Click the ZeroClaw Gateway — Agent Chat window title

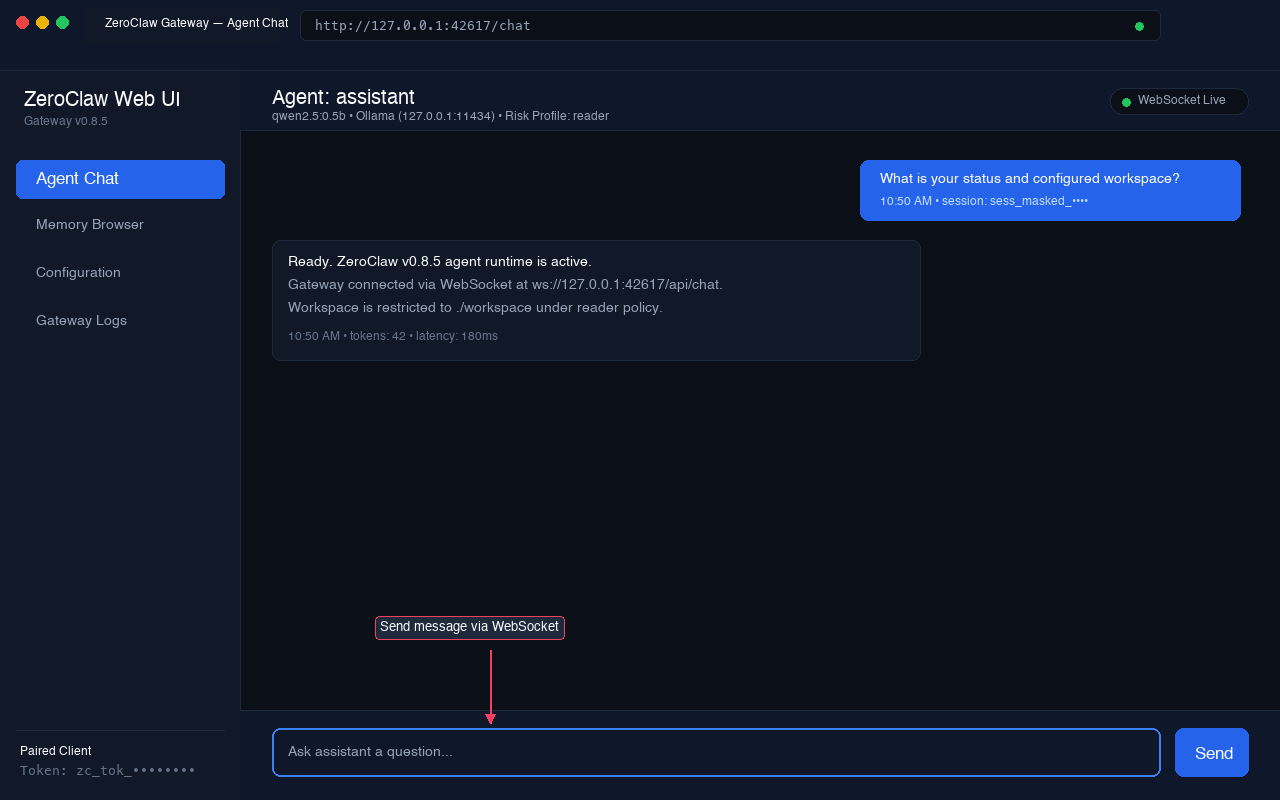pos(197,22)
